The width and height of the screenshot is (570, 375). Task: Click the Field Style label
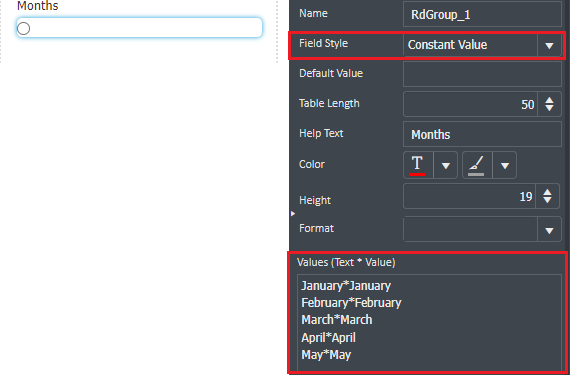[324, 43]
